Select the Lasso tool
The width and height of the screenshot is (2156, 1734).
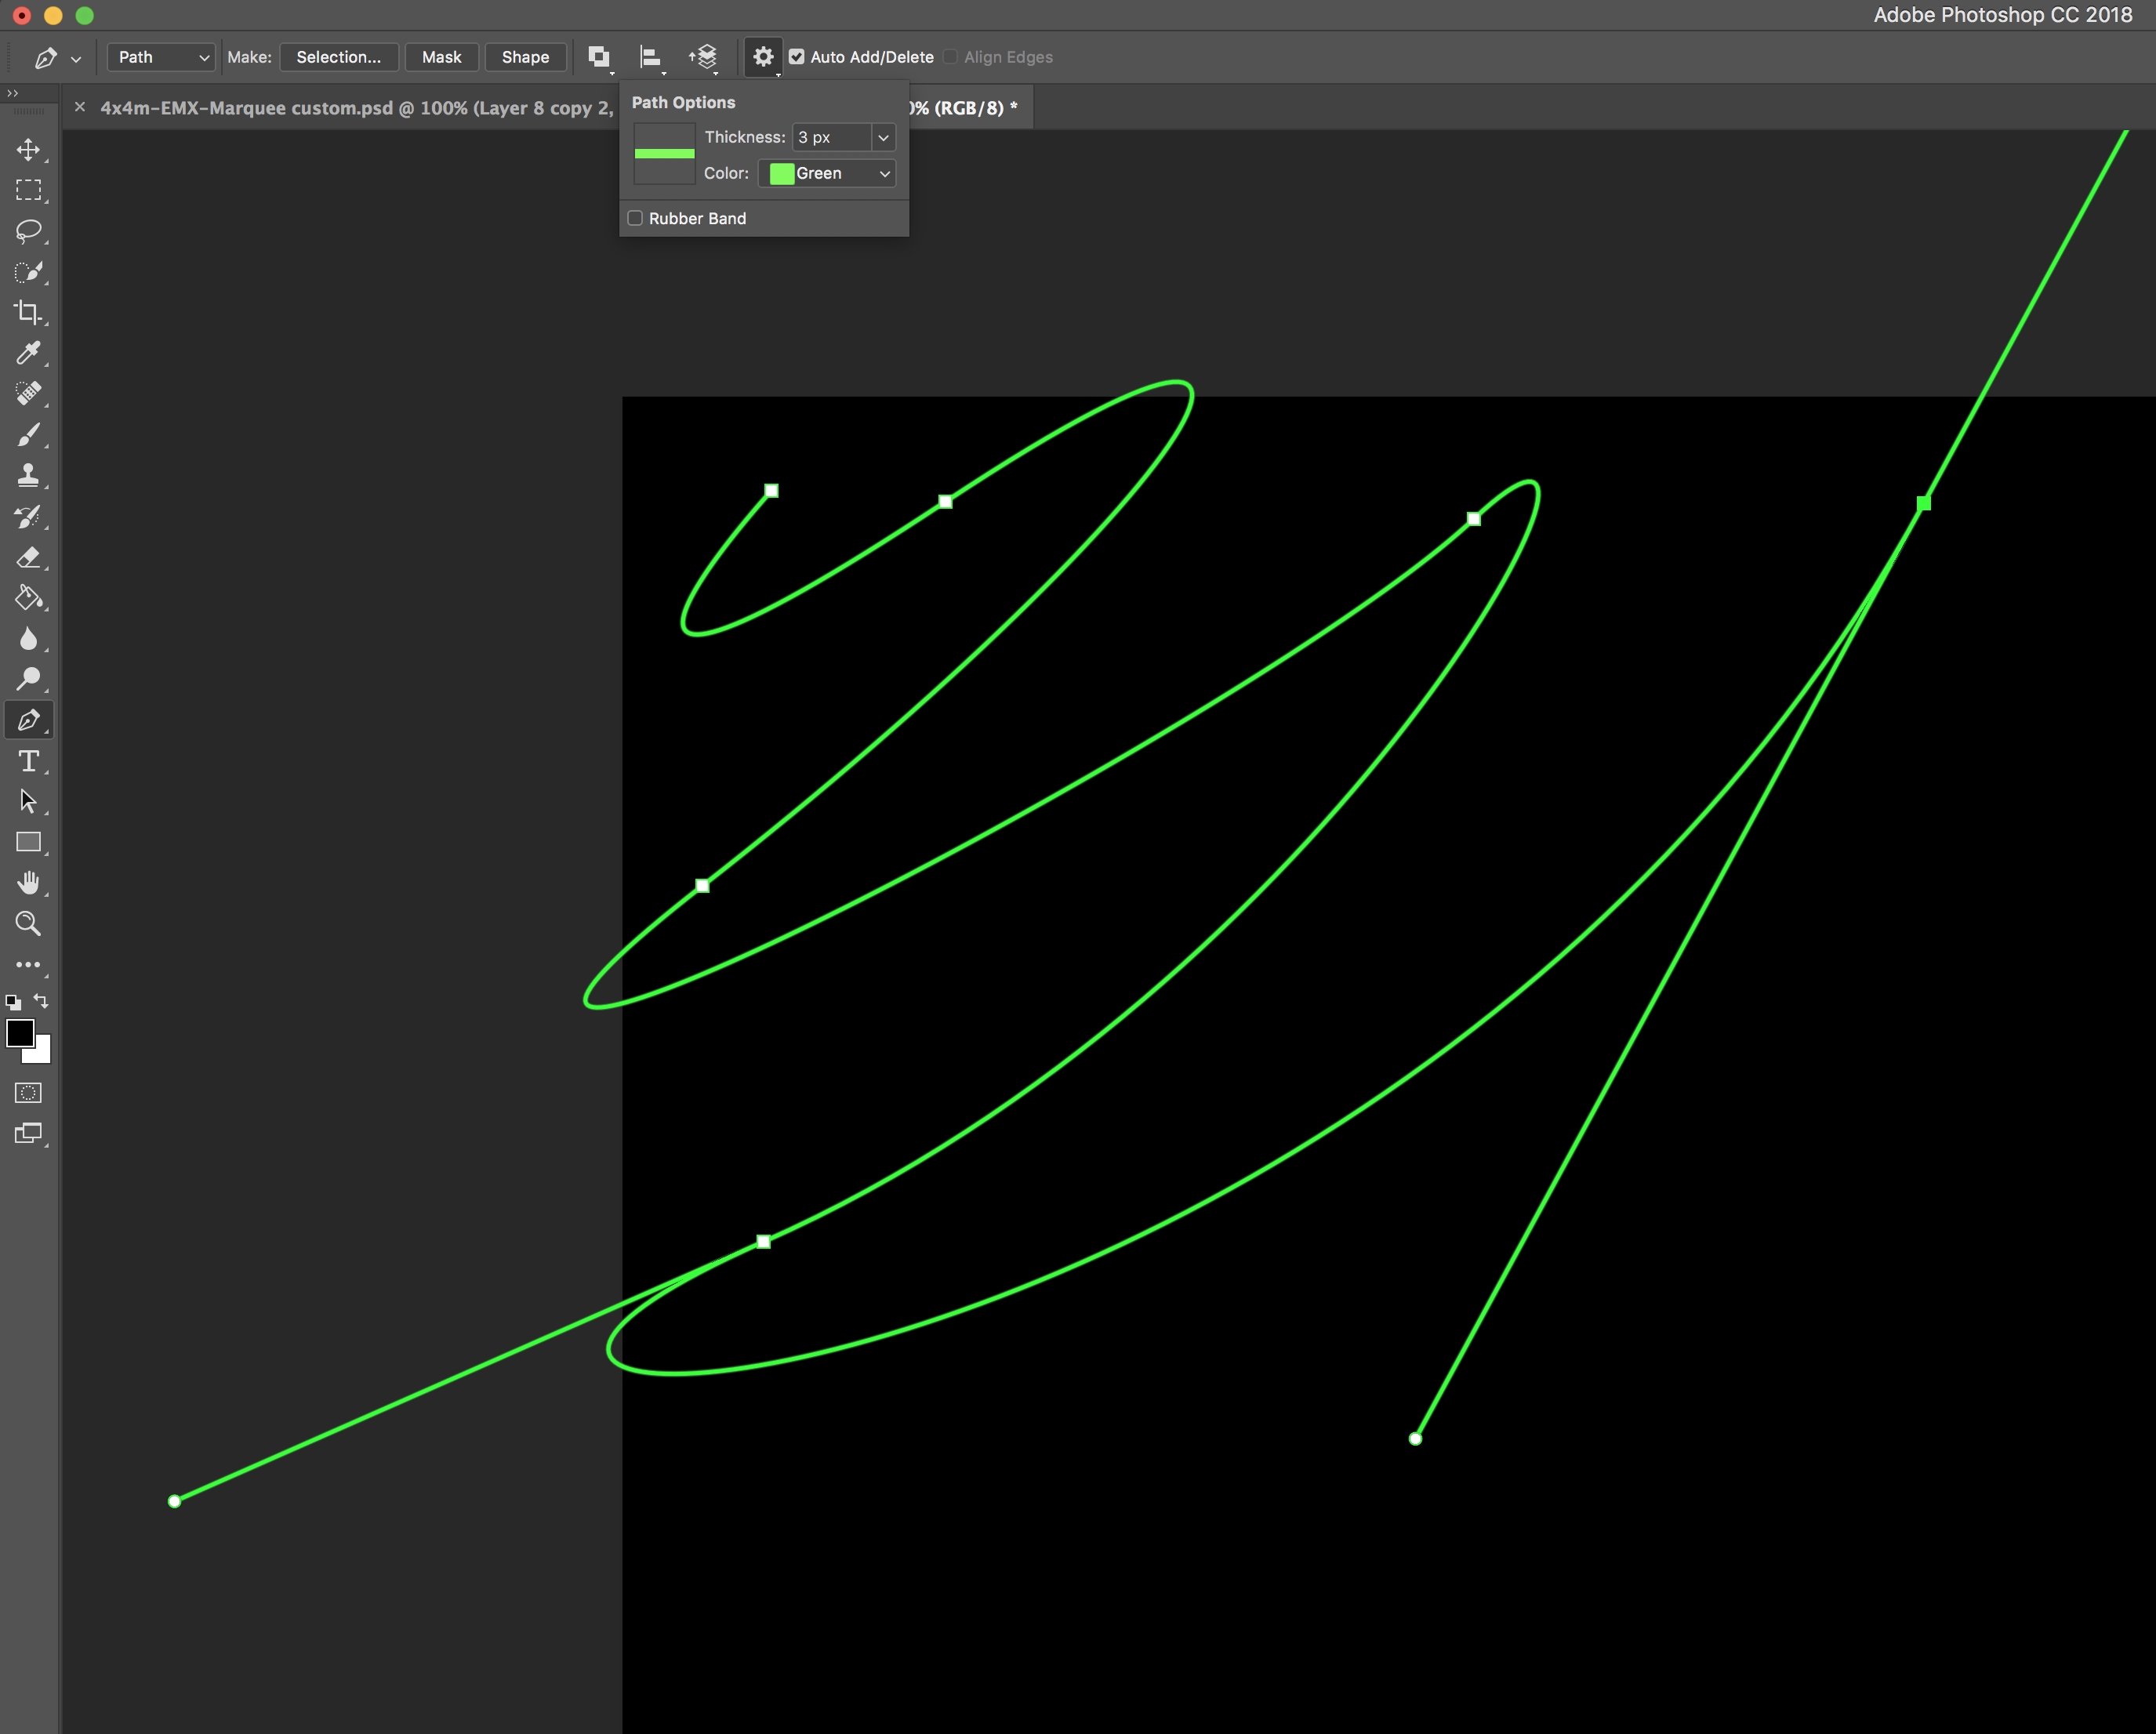(28, 231)
